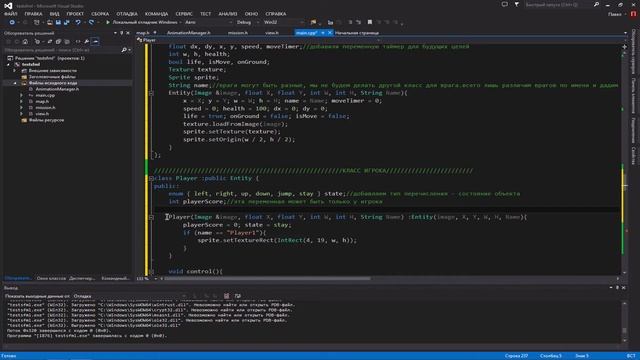Toggle the pin on main.cpp tab
This screenshot has height=360, width=640.
coord(323,33)
